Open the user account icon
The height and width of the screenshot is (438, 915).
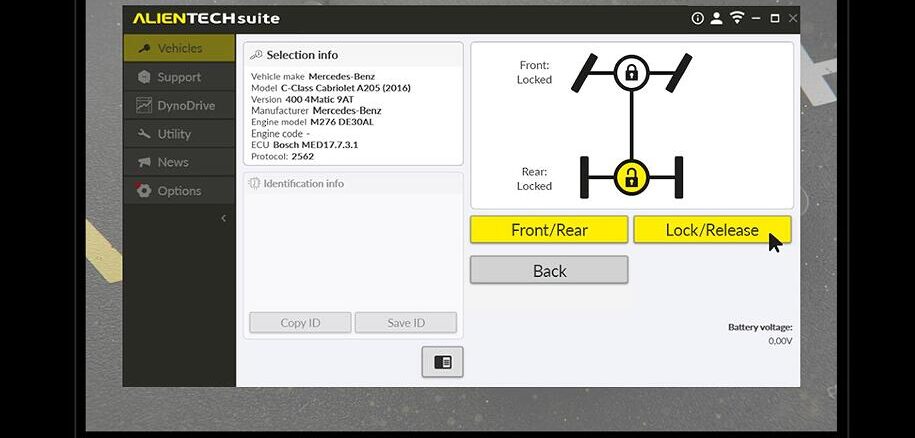tap(717, 19)
